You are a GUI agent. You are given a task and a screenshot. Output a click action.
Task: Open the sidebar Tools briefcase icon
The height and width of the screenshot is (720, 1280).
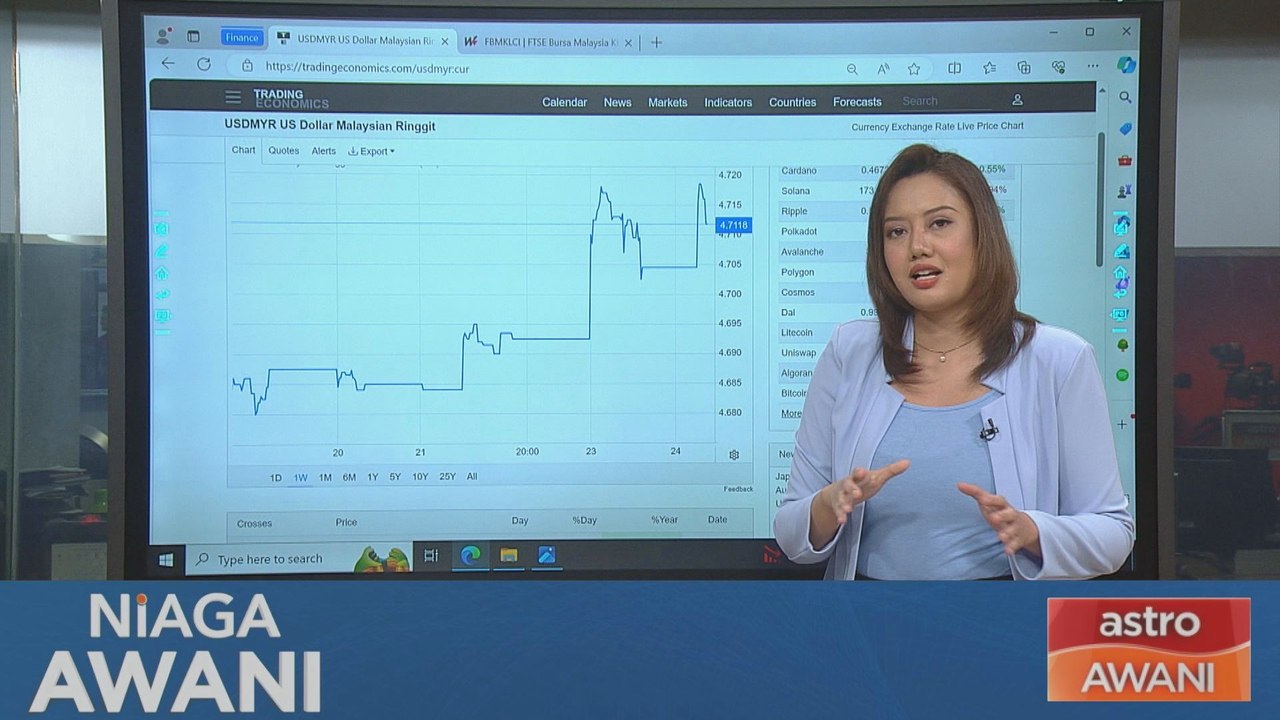coord(1125,160)
